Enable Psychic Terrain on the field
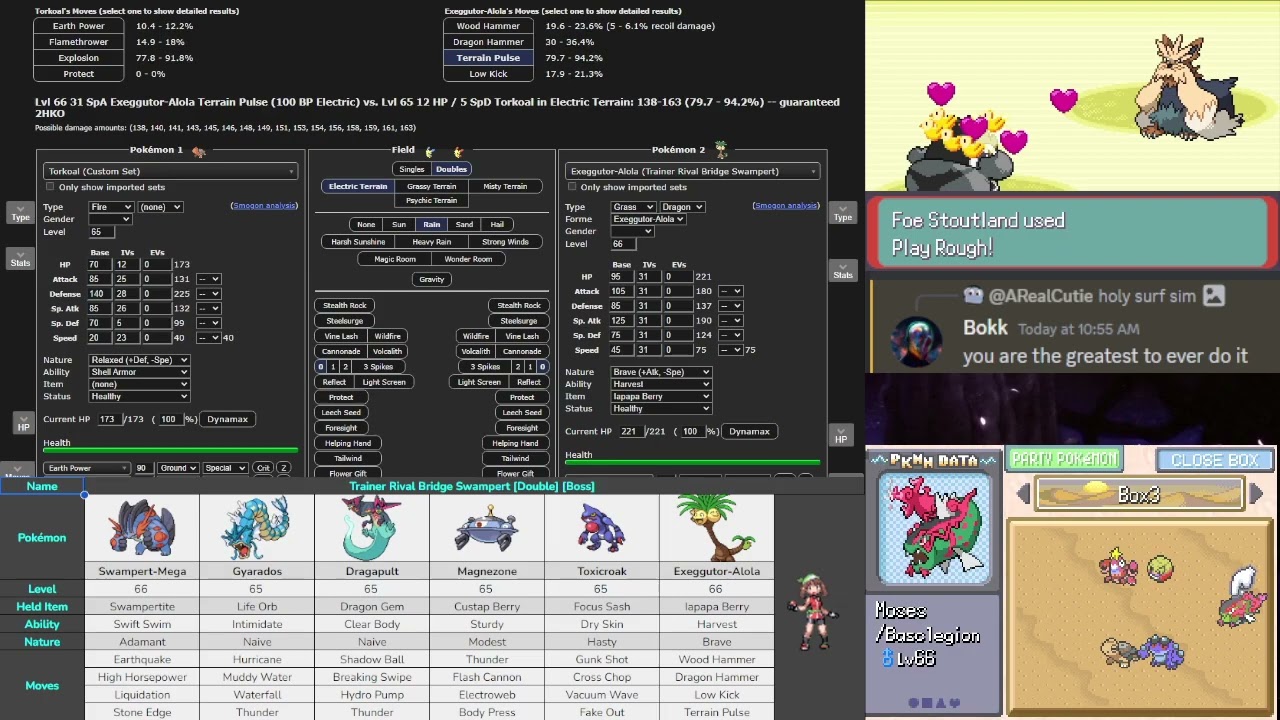Viewport: 1280px width, 720px height. [x=432, y=200]
